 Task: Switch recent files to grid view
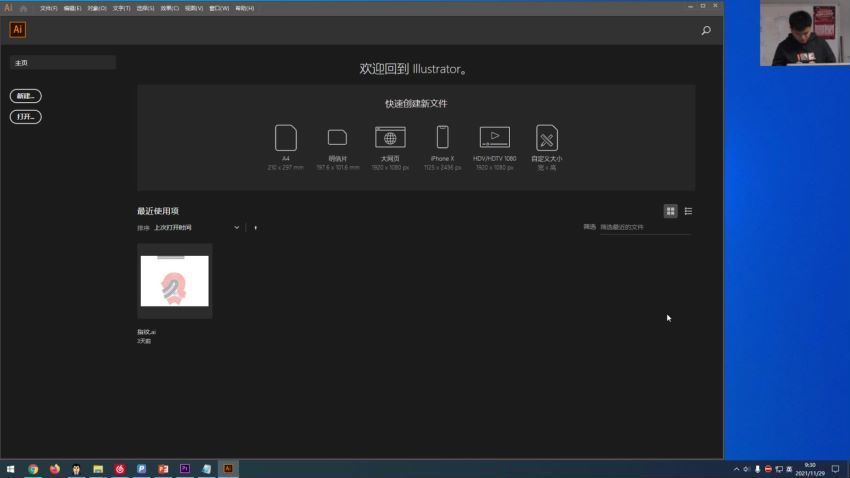pos(671,211)
